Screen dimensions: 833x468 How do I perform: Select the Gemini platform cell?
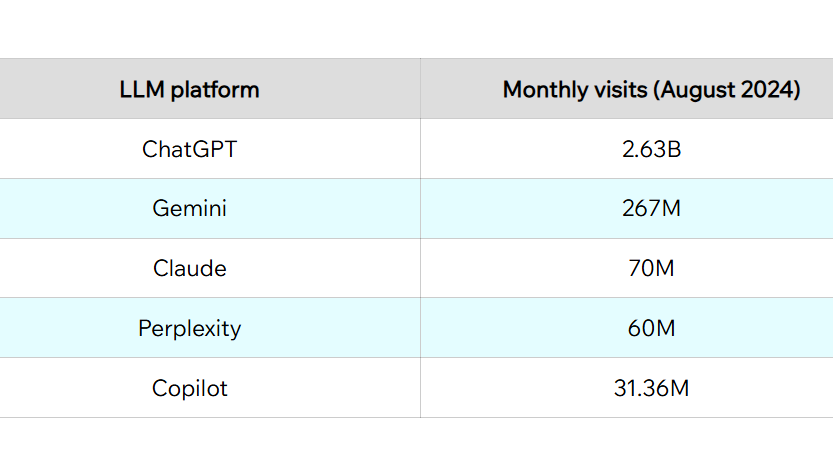click(189, 209)
